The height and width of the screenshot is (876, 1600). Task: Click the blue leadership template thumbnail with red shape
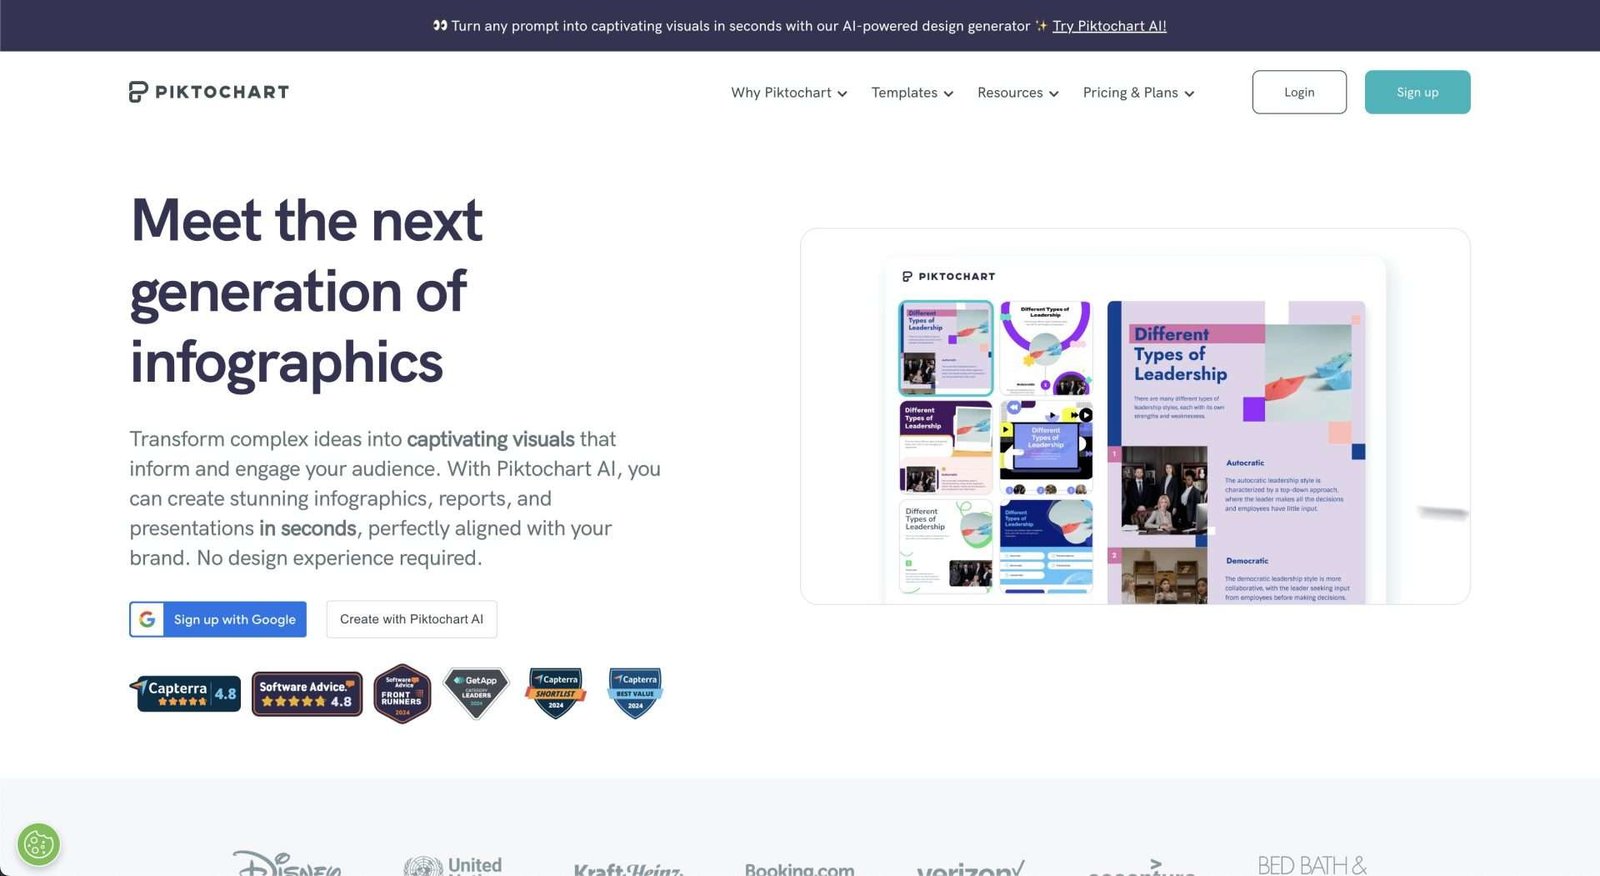tap(1046, 547)
